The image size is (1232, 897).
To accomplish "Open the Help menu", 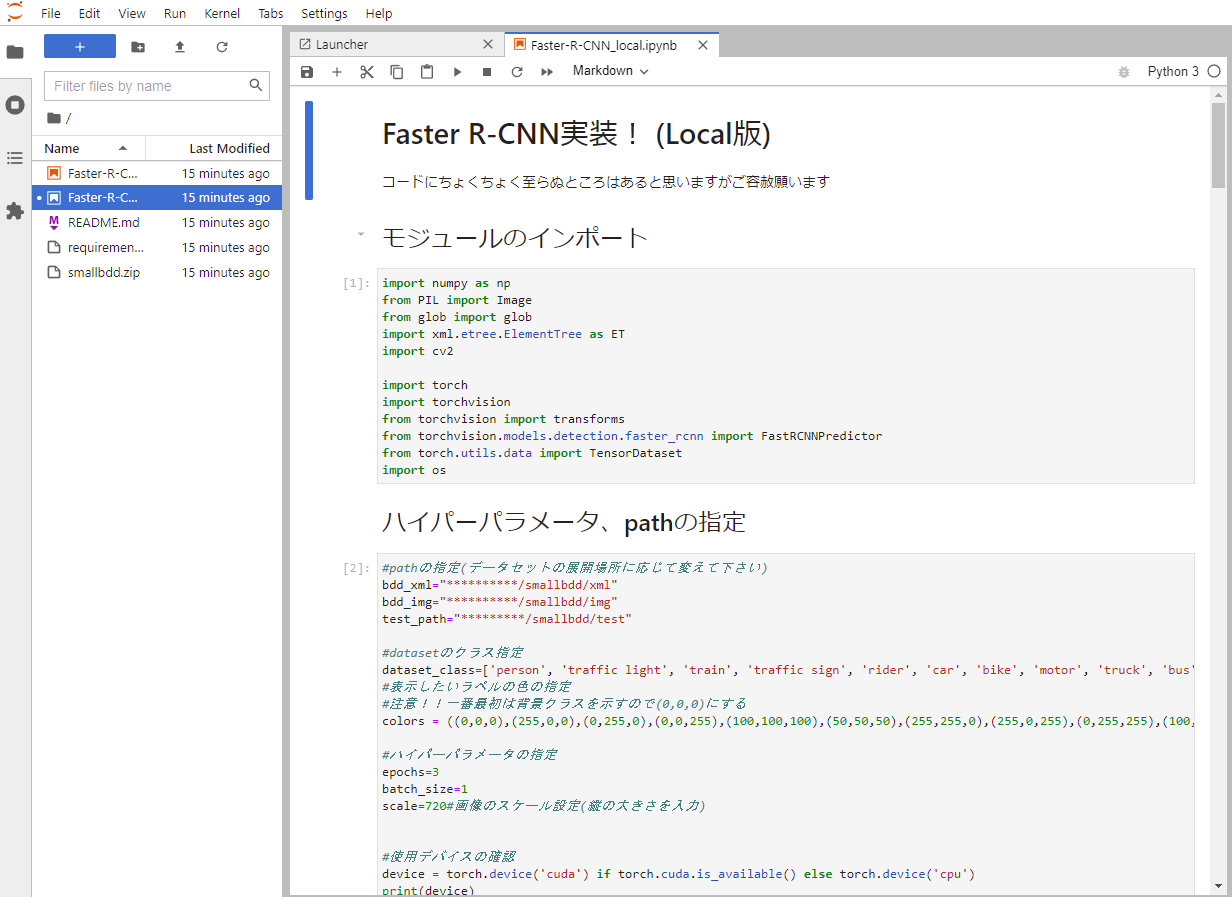I will point(379,13).
